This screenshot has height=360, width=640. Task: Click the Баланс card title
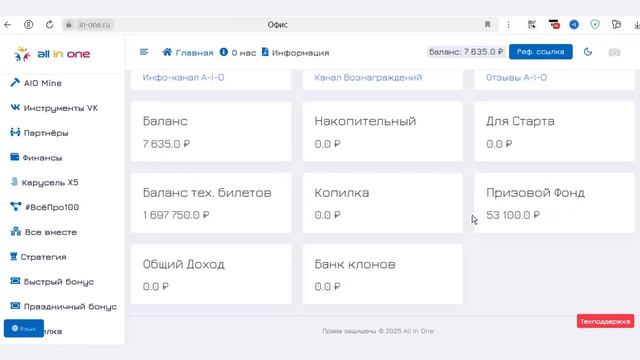(165, 121)
